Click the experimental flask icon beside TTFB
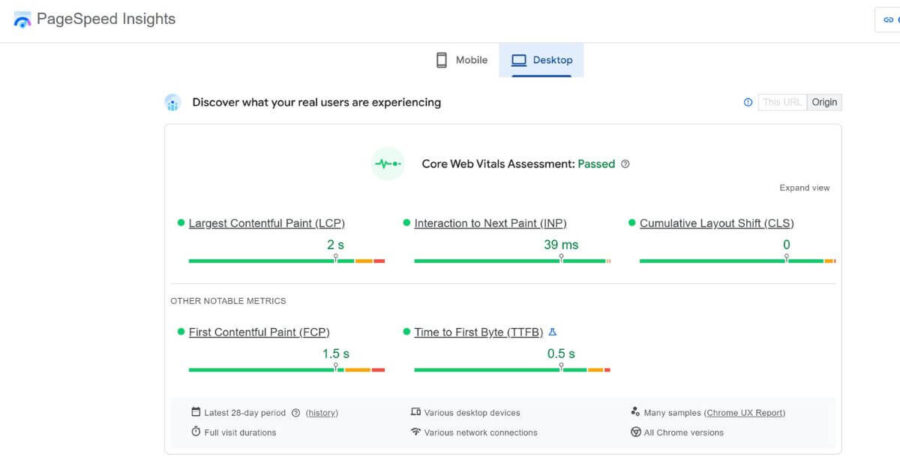The width and height of the screenshot is (900, 473). [x=552, y=332]
